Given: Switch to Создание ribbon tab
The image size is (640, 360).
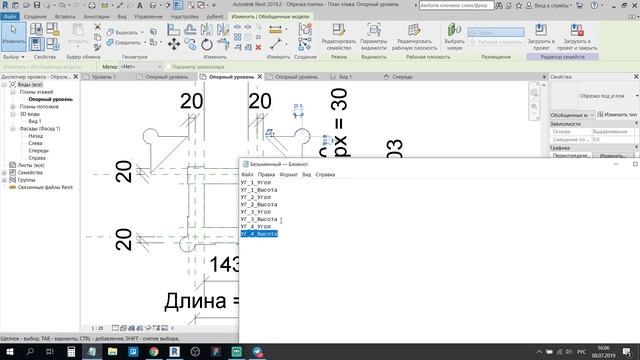Looking at the screenshot, I should 35,17.
